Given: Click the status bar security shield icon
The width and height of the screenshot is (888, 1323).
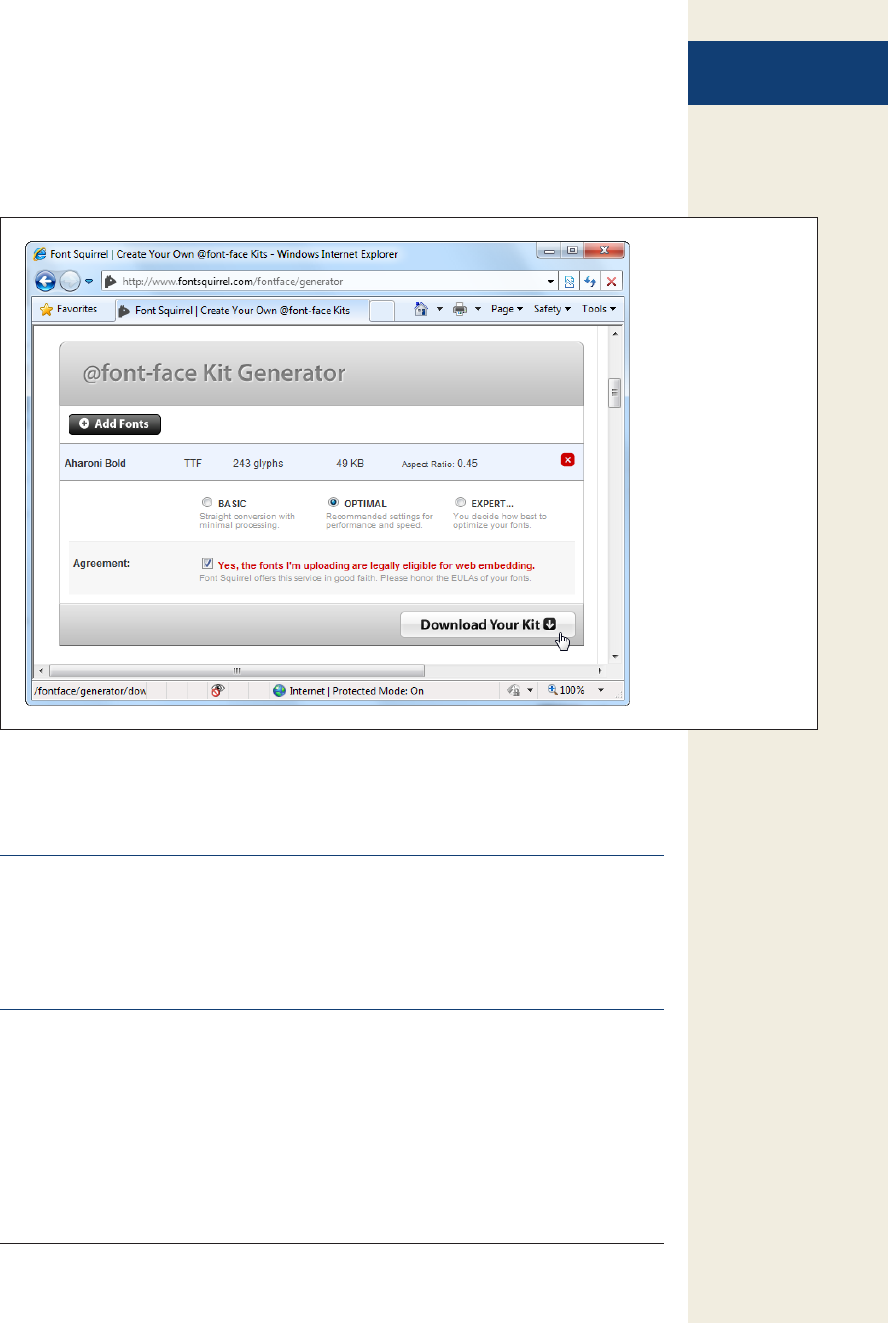Looking at the screenshot, I should pos(512,690).
